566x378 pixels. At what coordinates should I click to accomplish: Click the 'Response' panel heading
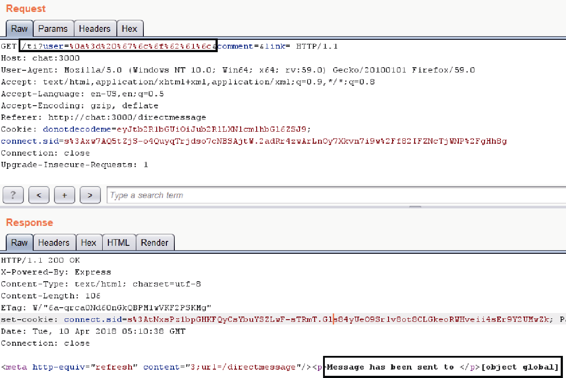pos(30,223)
